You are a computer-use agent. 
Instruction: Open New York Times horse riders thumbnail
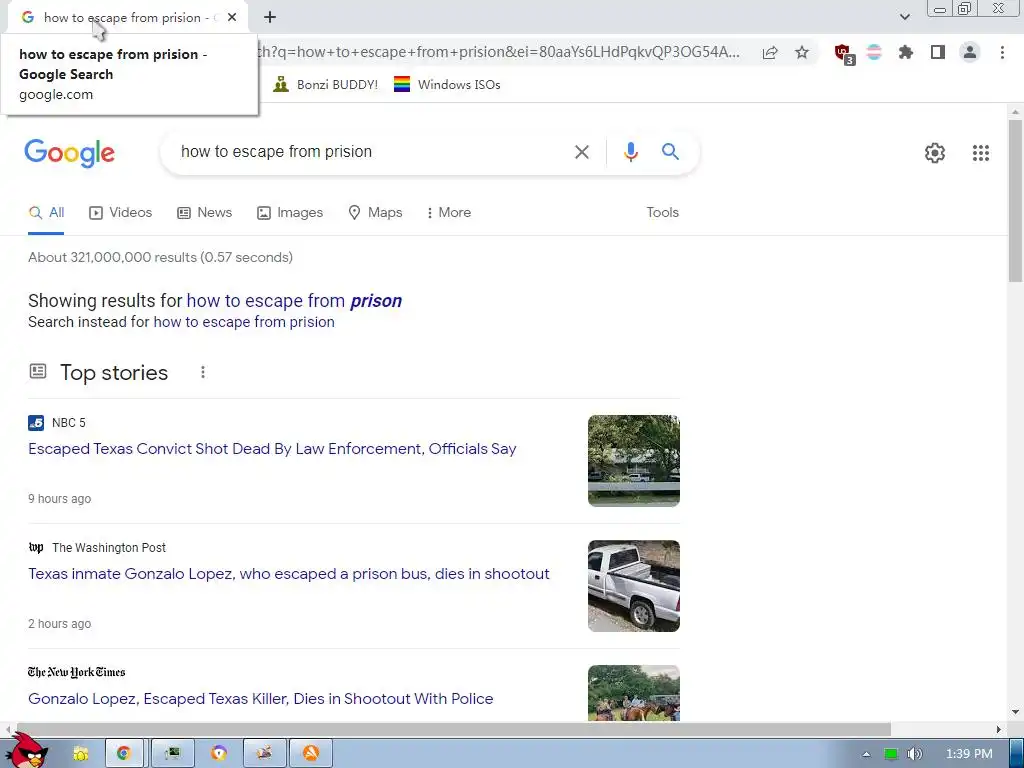633,693
